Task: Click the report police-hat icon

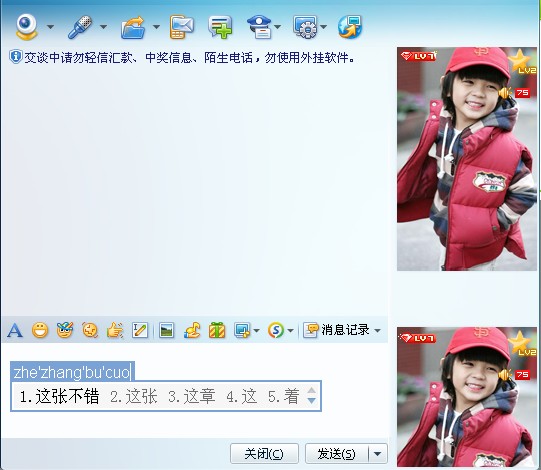Action: tap(259, 27)
